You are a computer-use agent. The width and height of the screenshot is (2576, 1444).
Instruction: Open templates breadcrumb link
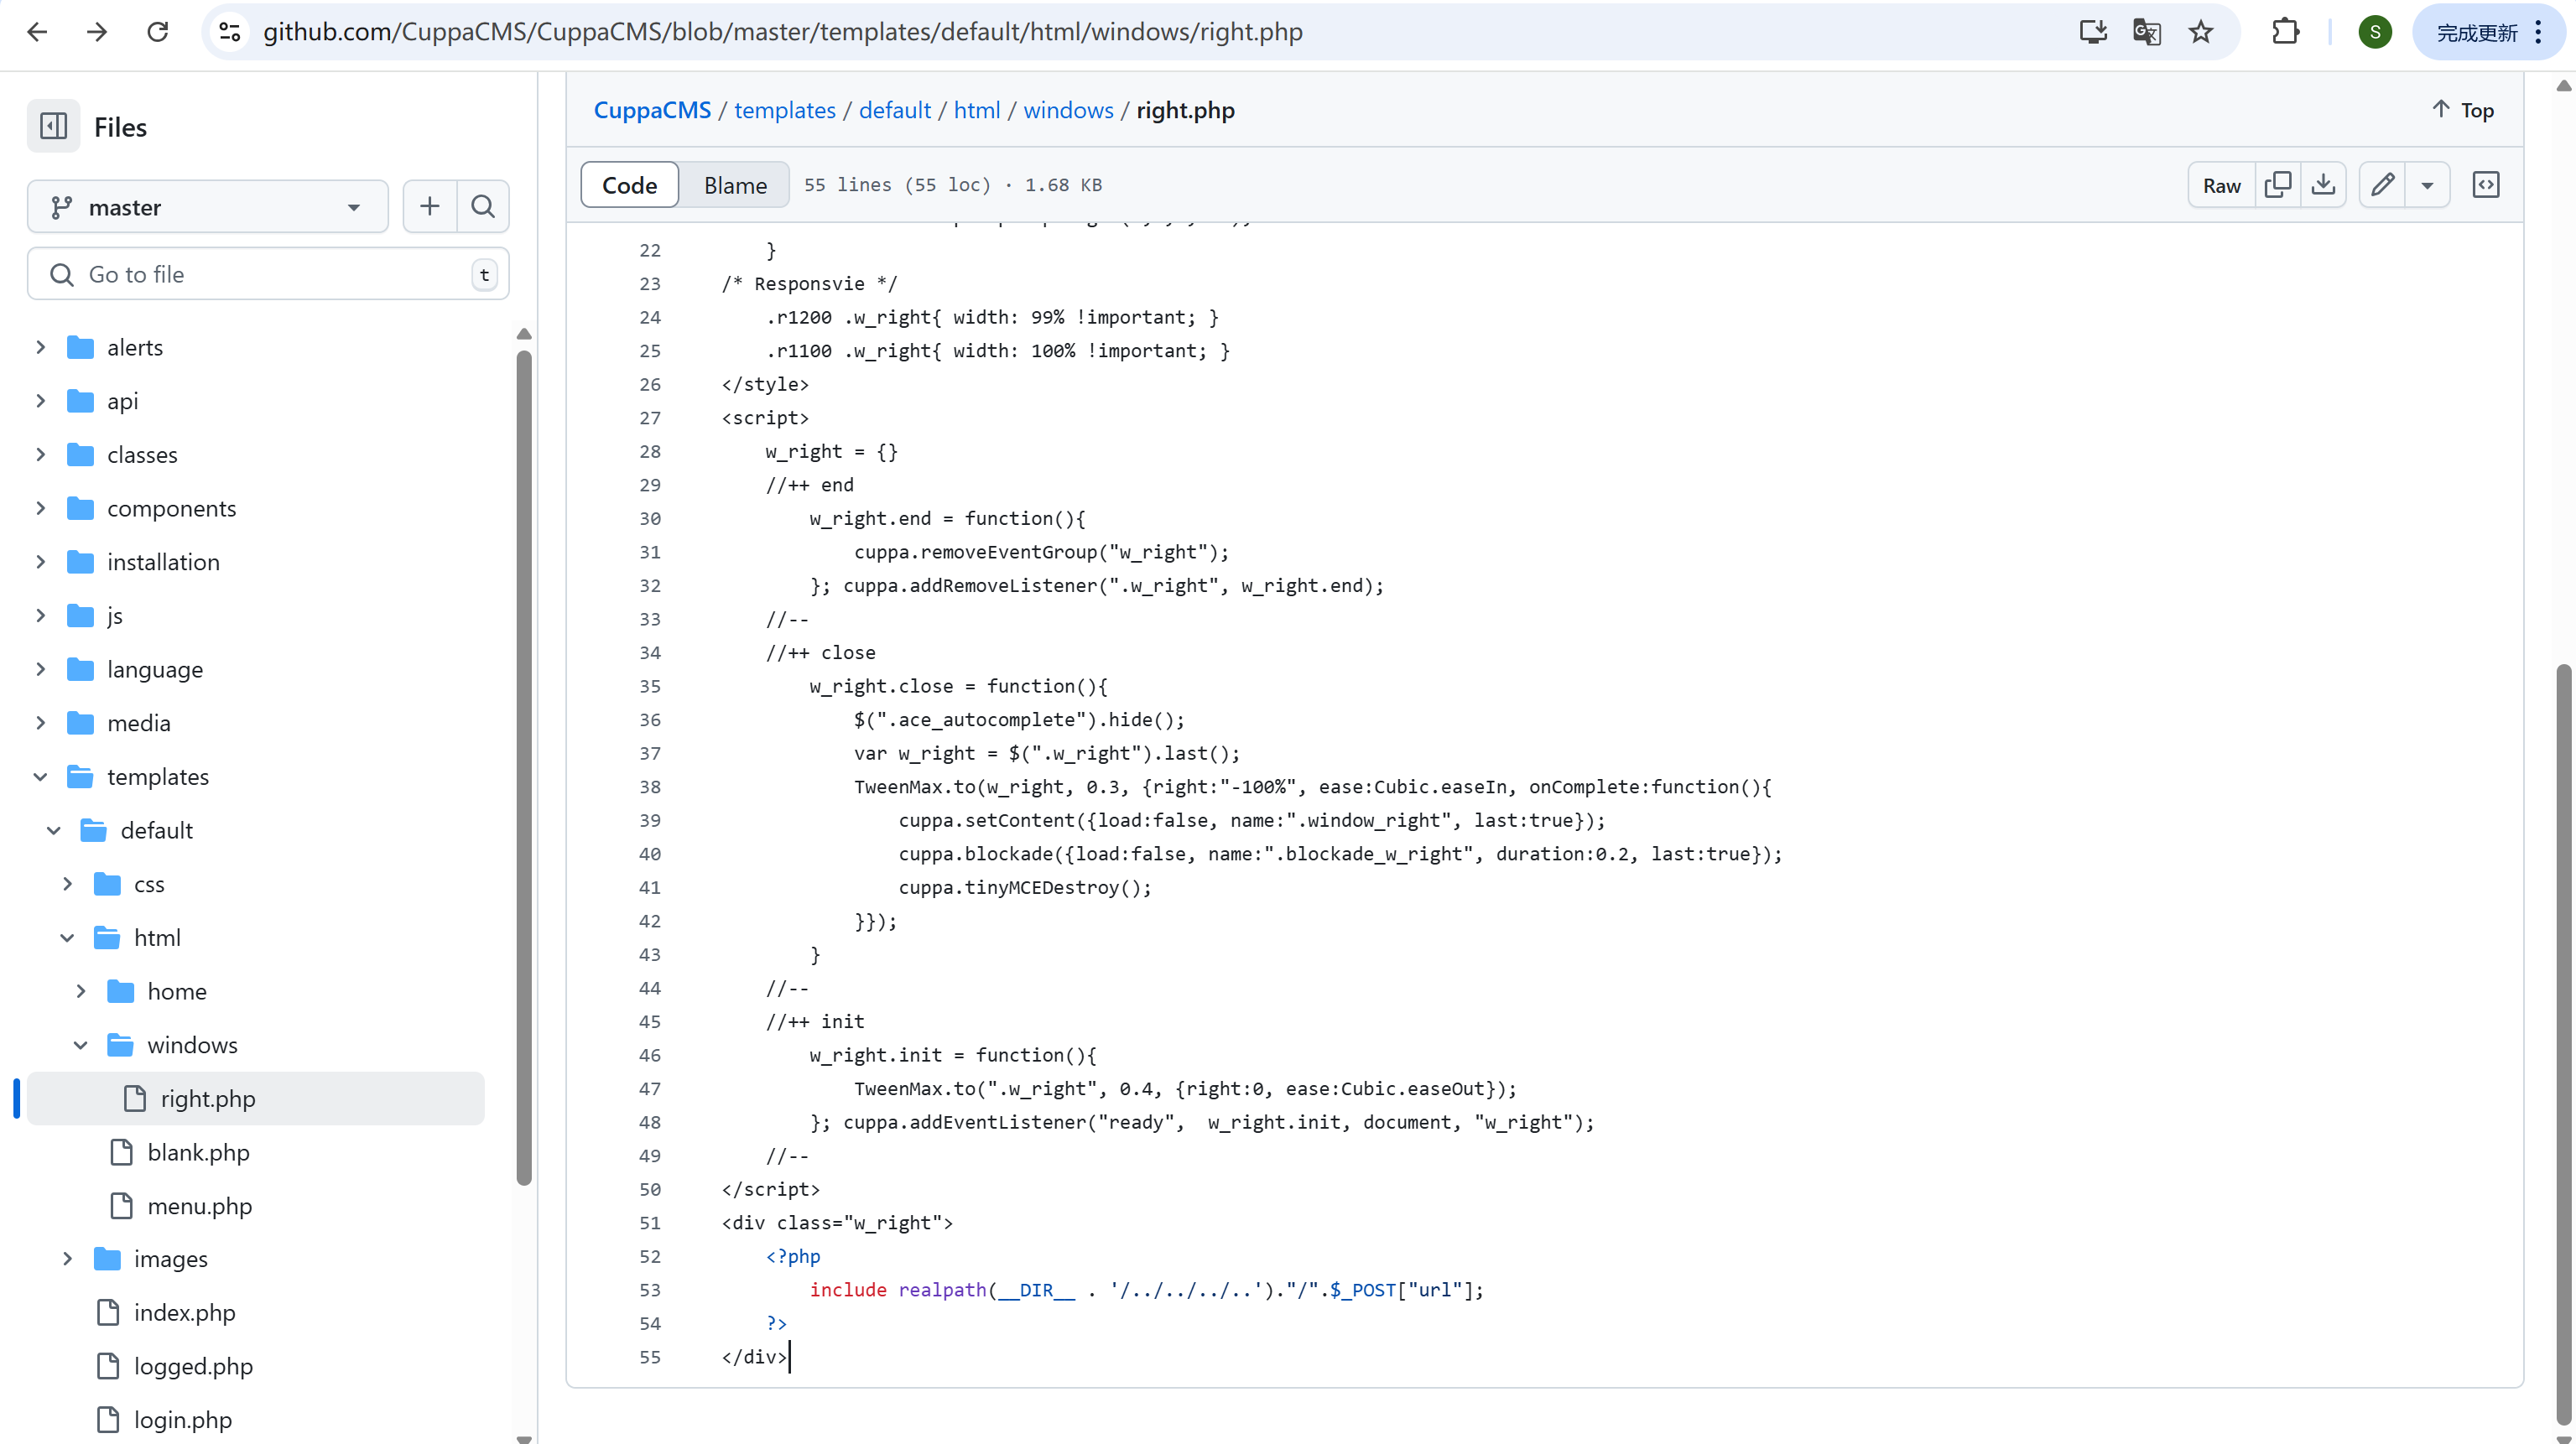(785, 110)
